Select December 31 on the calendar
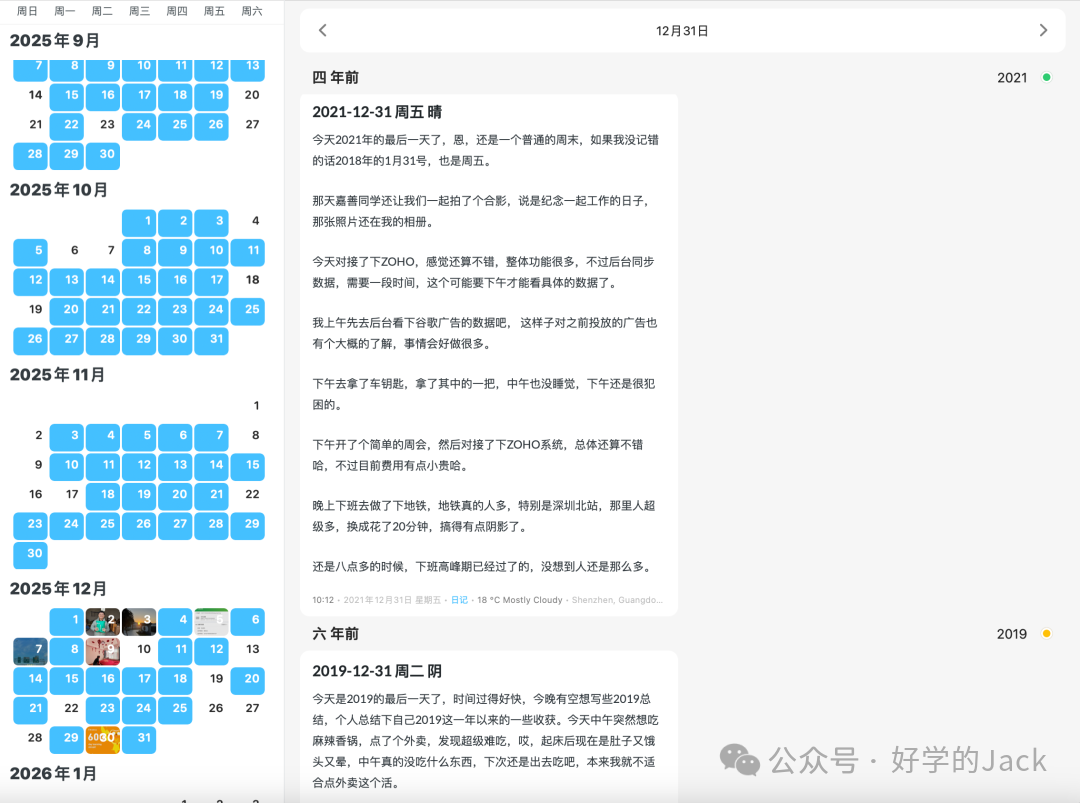1080x803 pixels. [139, 737]
